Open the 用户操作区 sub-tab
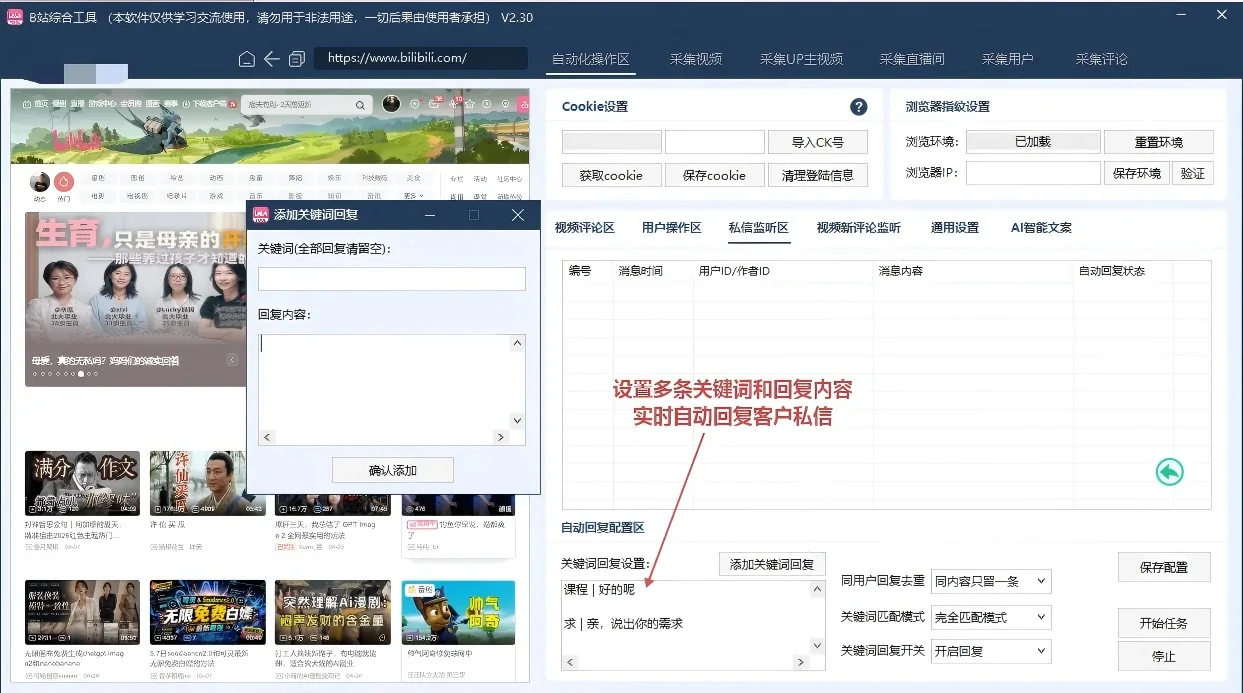 [672, 228]
